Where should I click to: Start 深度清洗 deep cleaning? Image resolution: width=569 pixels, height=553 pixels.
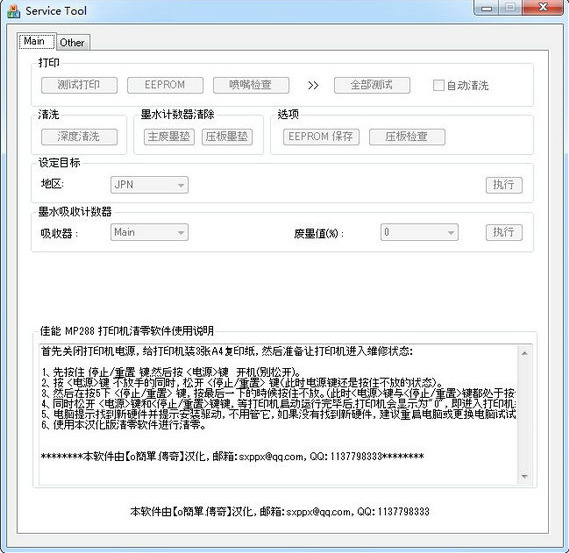(79, 137)
